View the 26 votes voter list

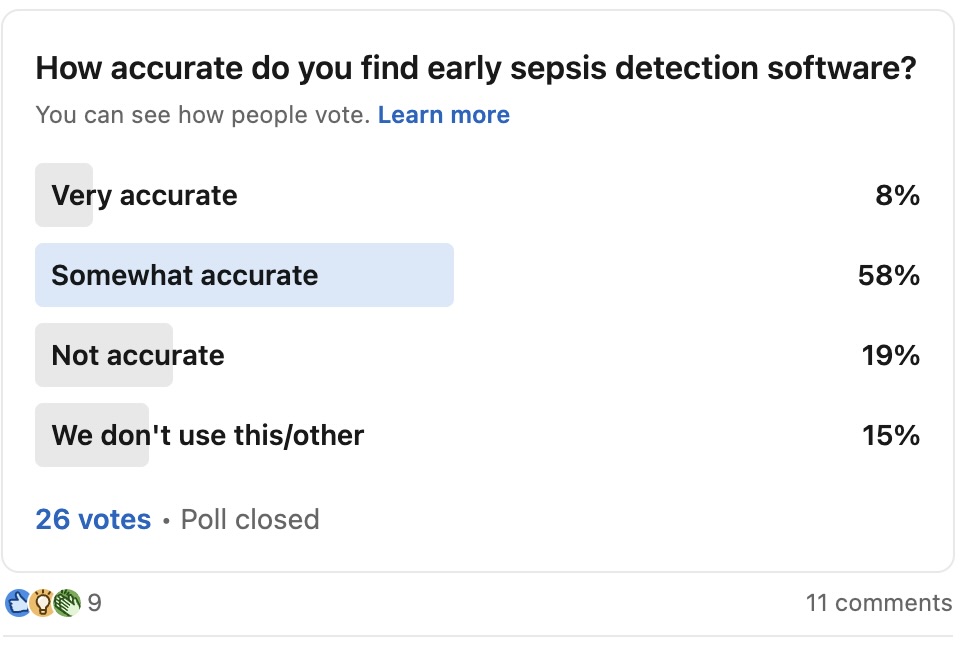click(x=93, y=519)
